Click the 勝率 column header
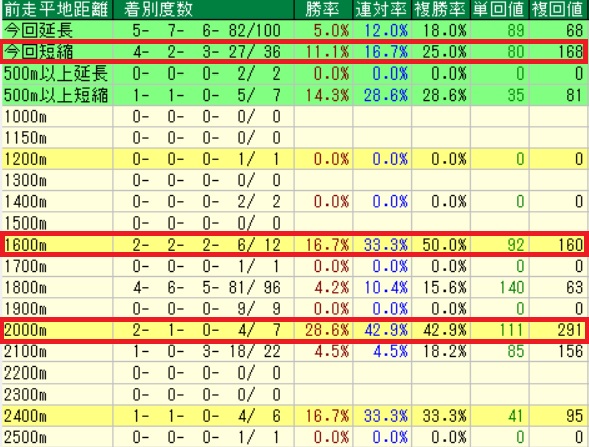Image resolution: width=589 pixels, height=447 pixels. [x=322, y=9]
